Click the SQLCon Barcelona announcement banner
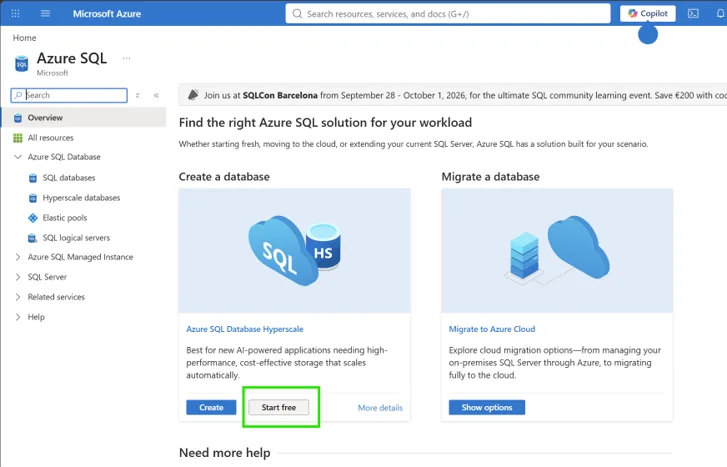This screenshot has height=467, width=727. click(453, 95)
